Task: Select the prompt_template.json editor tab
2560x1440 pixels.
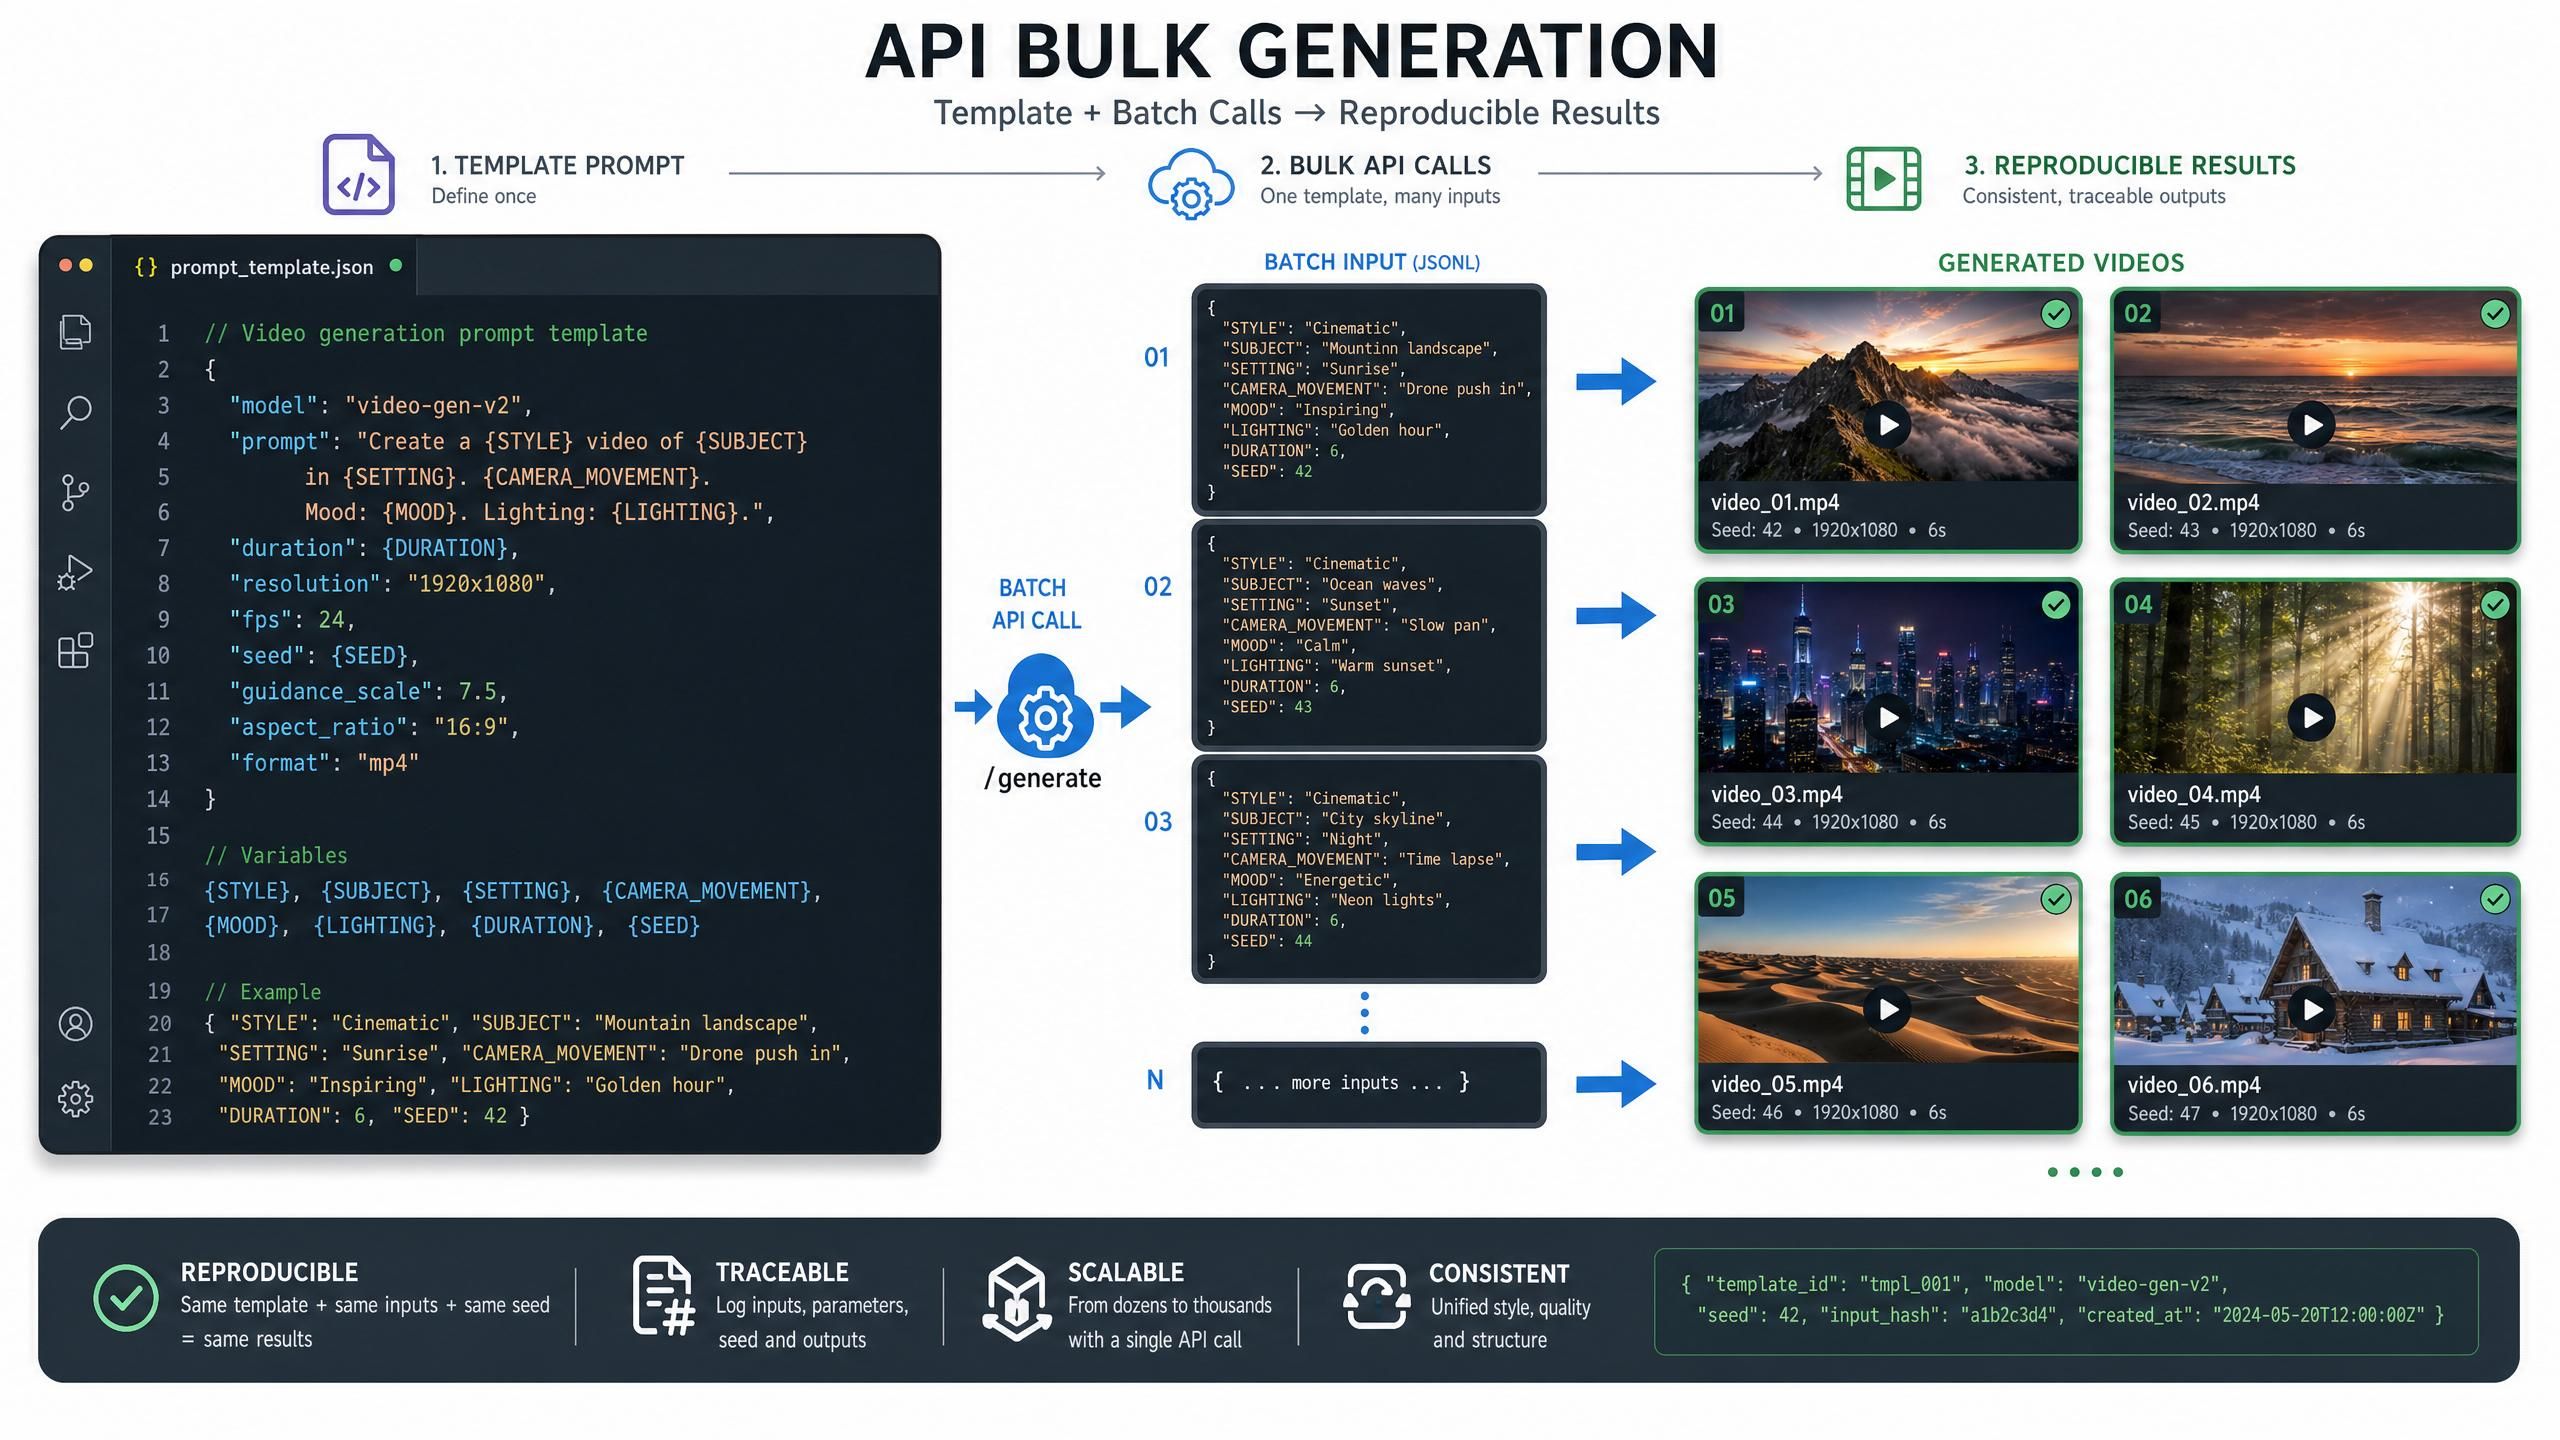Action: (x=264, y=266)
